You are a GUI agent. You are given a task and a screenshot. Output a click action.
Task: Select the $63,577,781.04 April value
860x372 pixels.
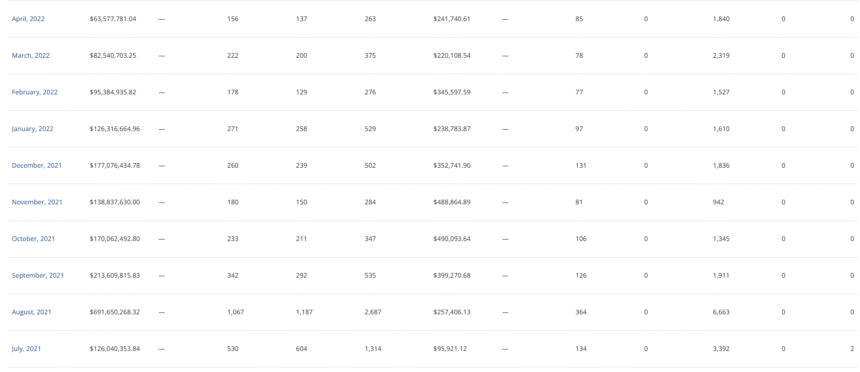113,19
